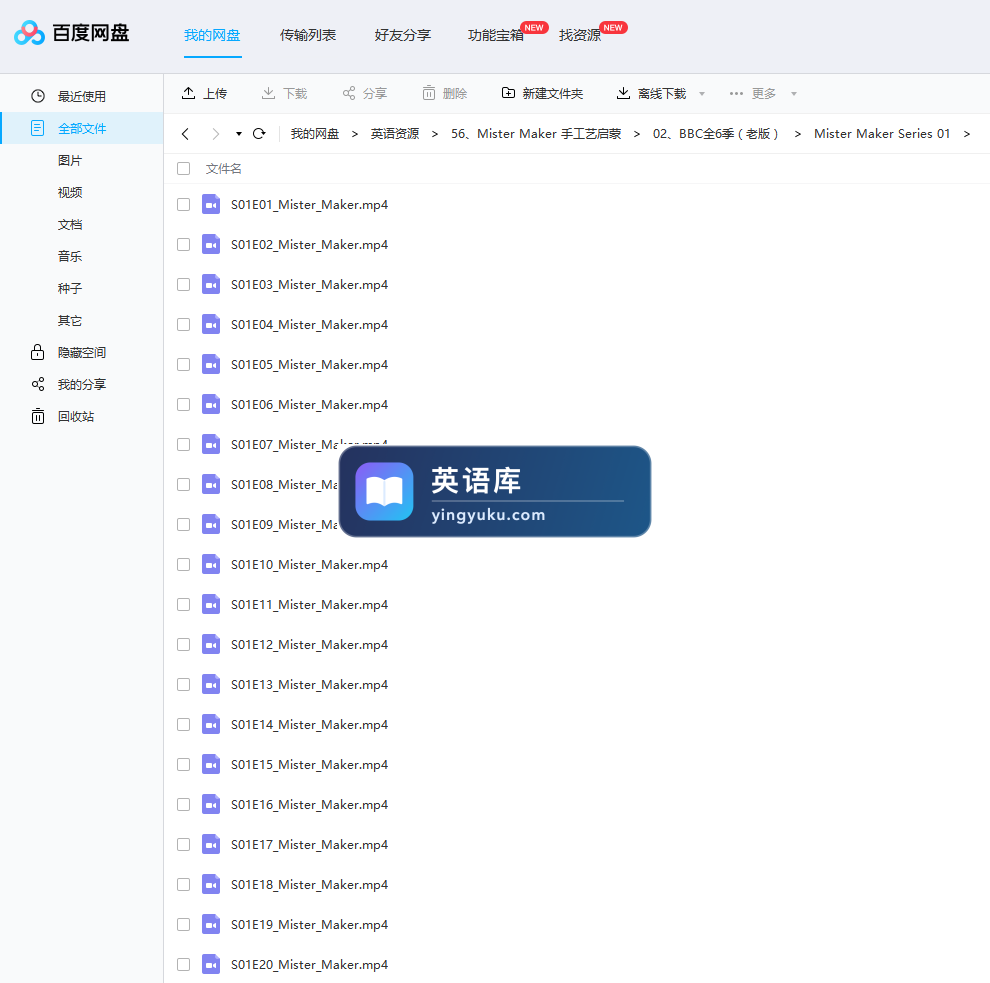Image resolution: width=990 pixels, height=983 pixels.
Task: Sort by file name column header
Action: point(224,169)
